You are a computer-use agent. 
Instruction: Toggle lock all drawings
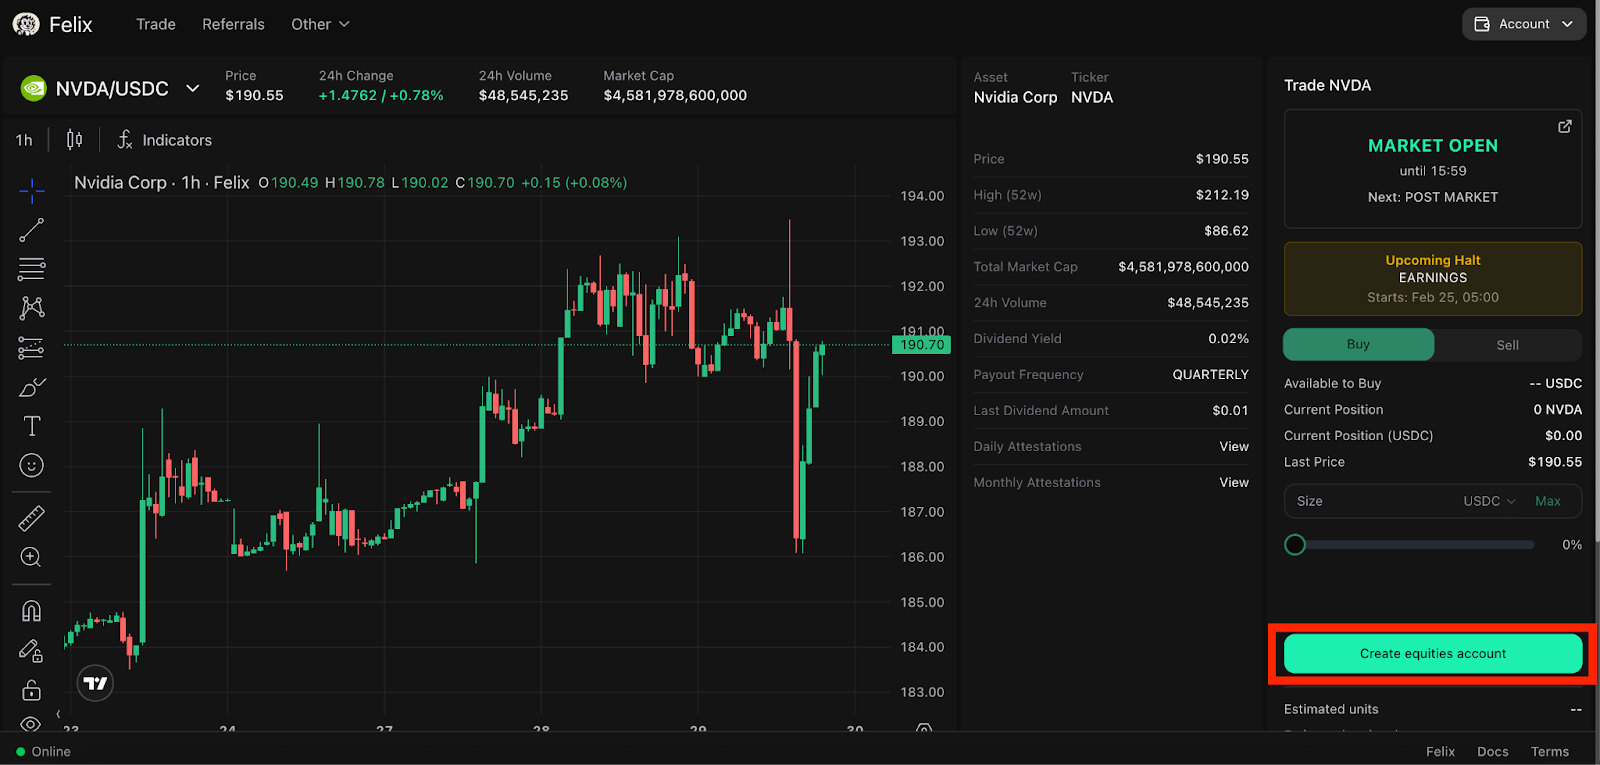coord(31,690)
